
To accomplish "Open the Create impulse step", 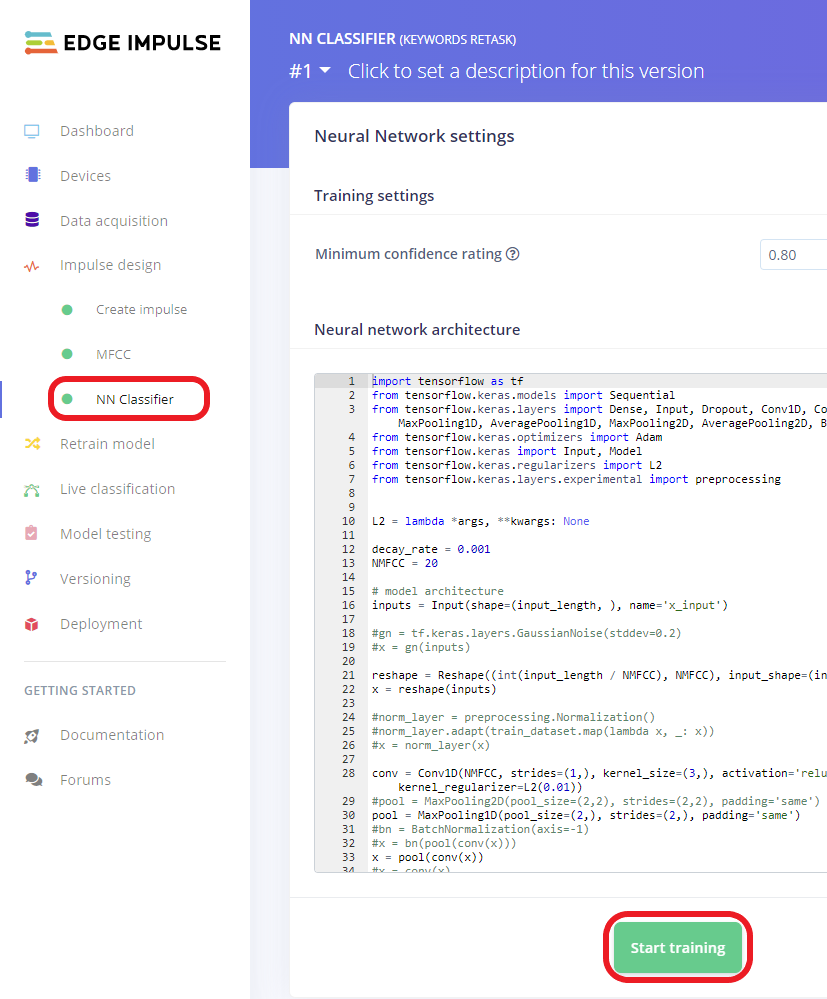I will 141,310.
